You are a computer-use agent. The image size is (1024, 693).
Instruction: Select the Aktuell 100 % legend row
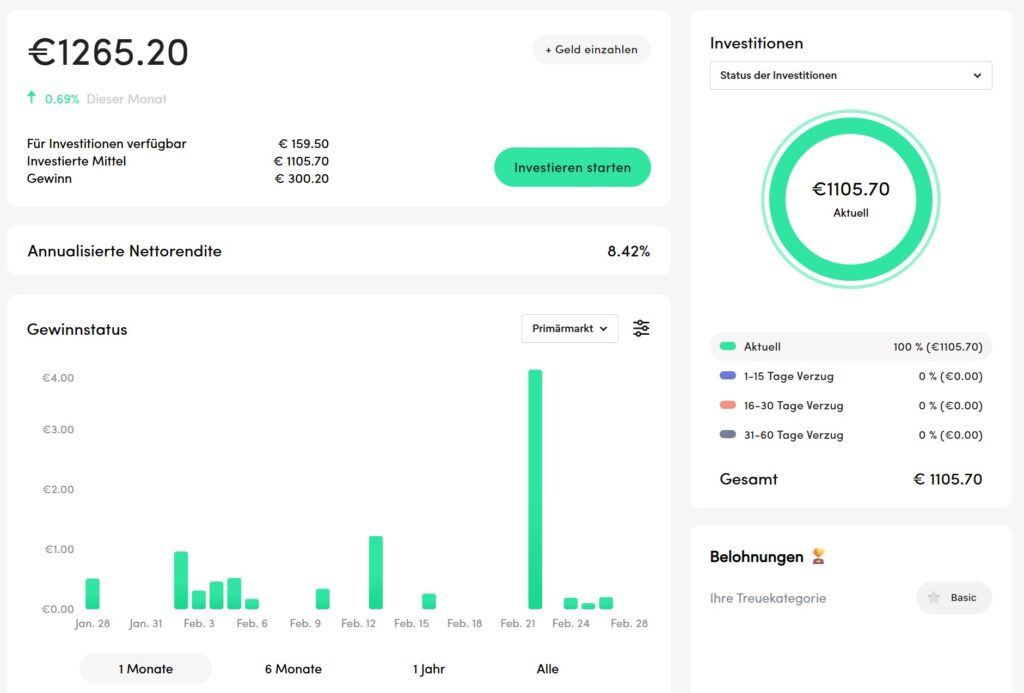(850, 347)
